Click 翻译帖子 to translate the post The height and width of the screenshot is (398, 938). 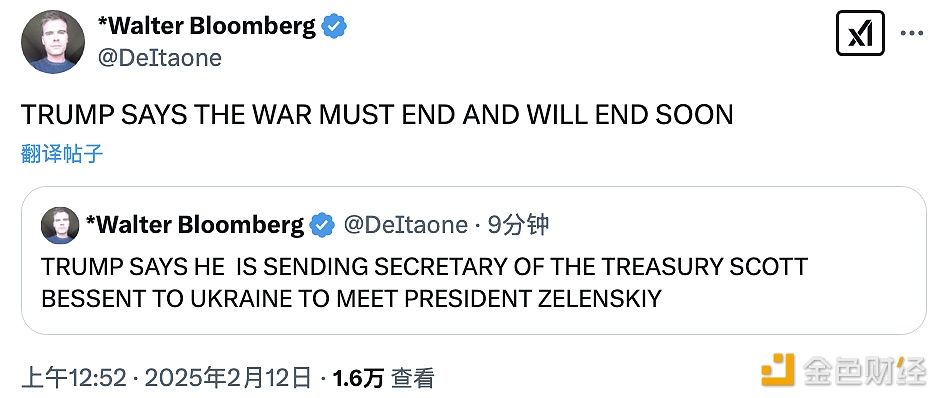(x=62, y=154)
